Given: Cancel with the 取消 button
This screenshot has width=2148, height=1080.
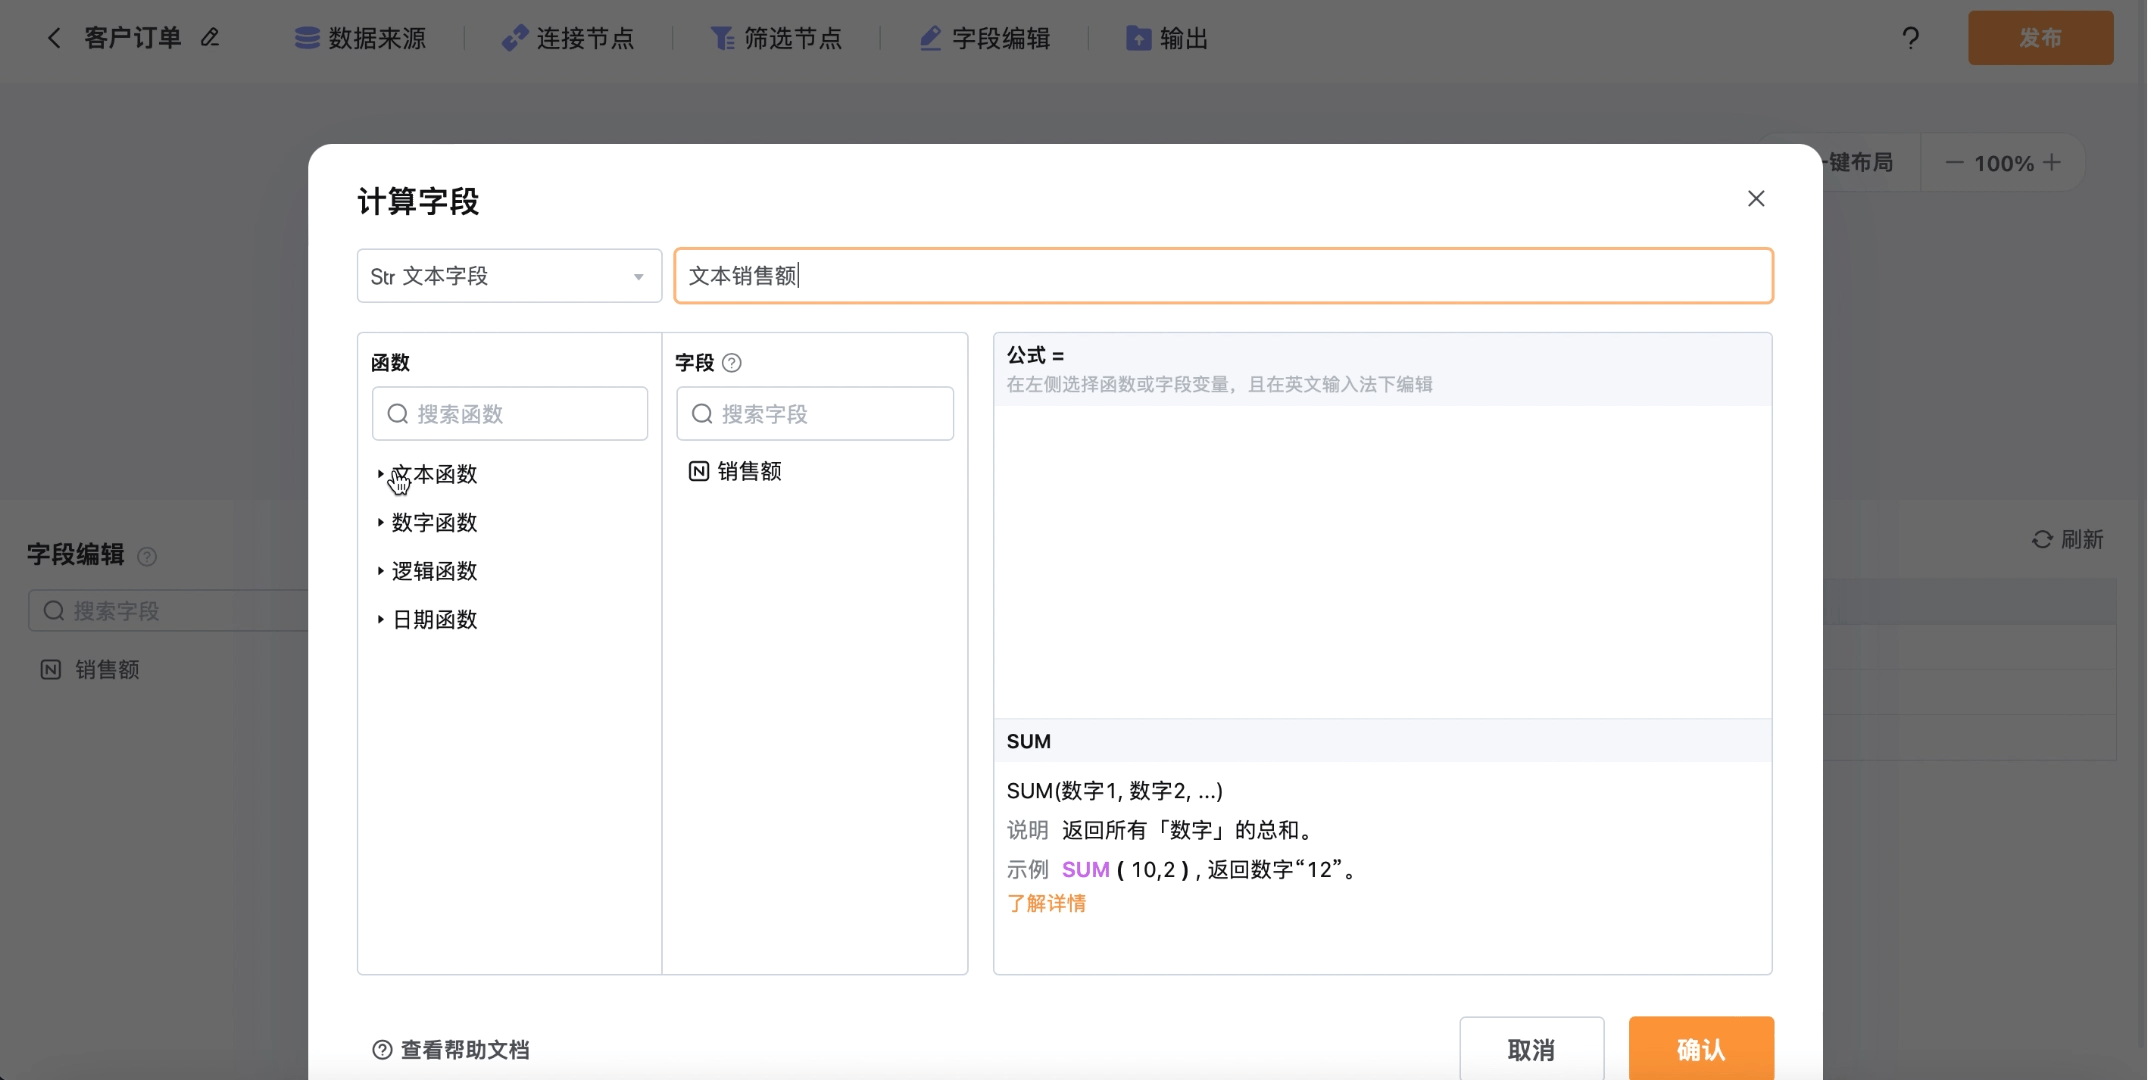Looking at the screenshot, I should [1532, 1050].
